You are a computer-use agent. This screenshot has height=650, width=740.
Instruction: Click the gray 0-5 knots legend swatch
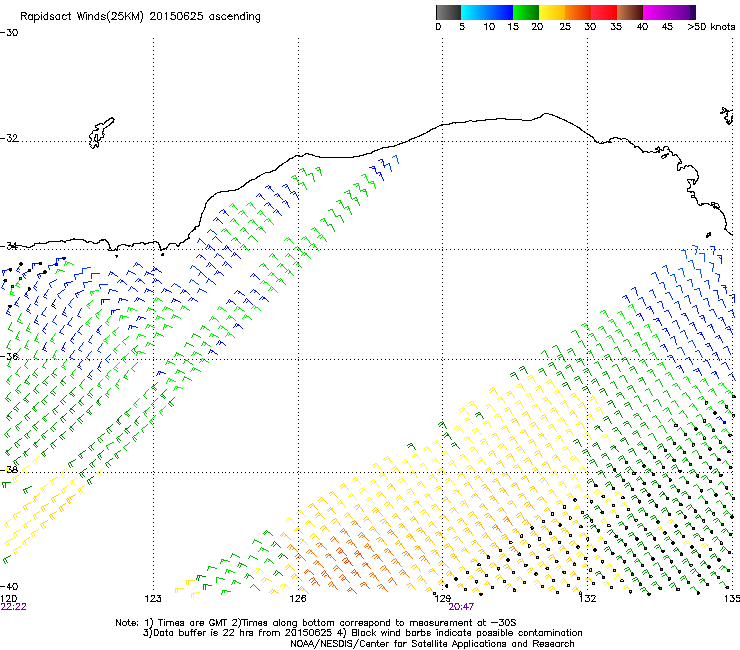point(448,12)
